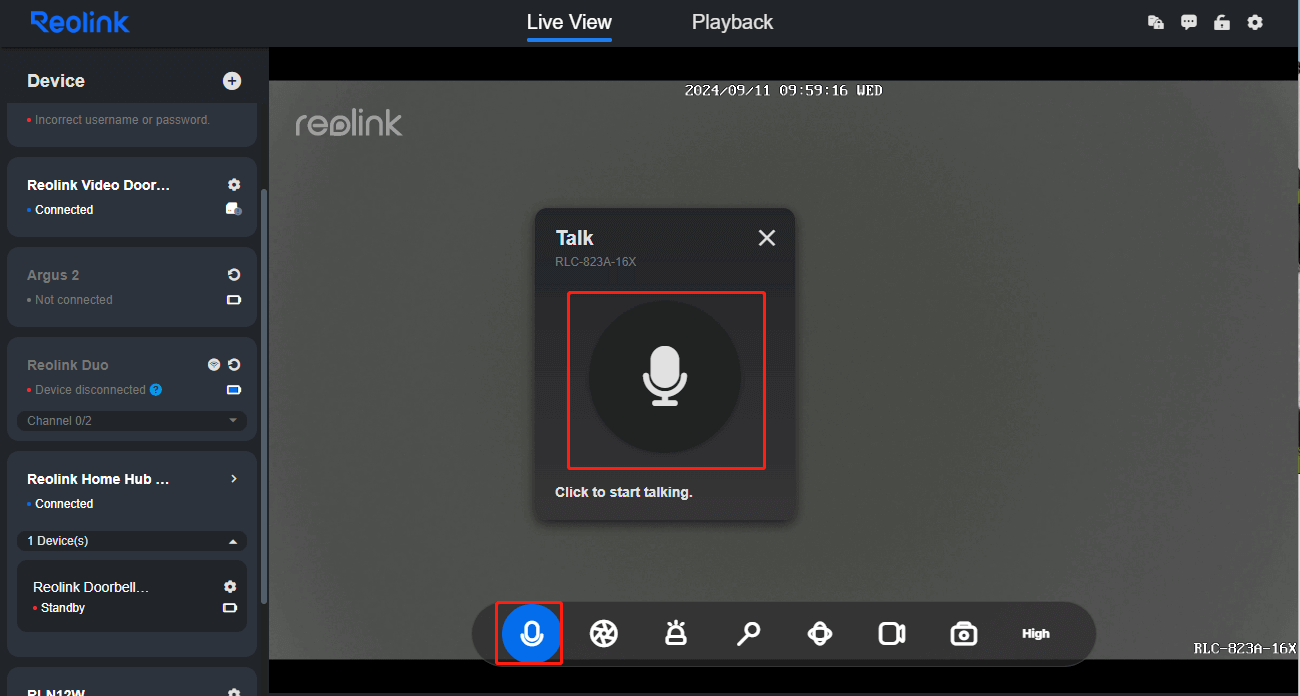Select the Reolink Home Hub device

pos(98,479)
